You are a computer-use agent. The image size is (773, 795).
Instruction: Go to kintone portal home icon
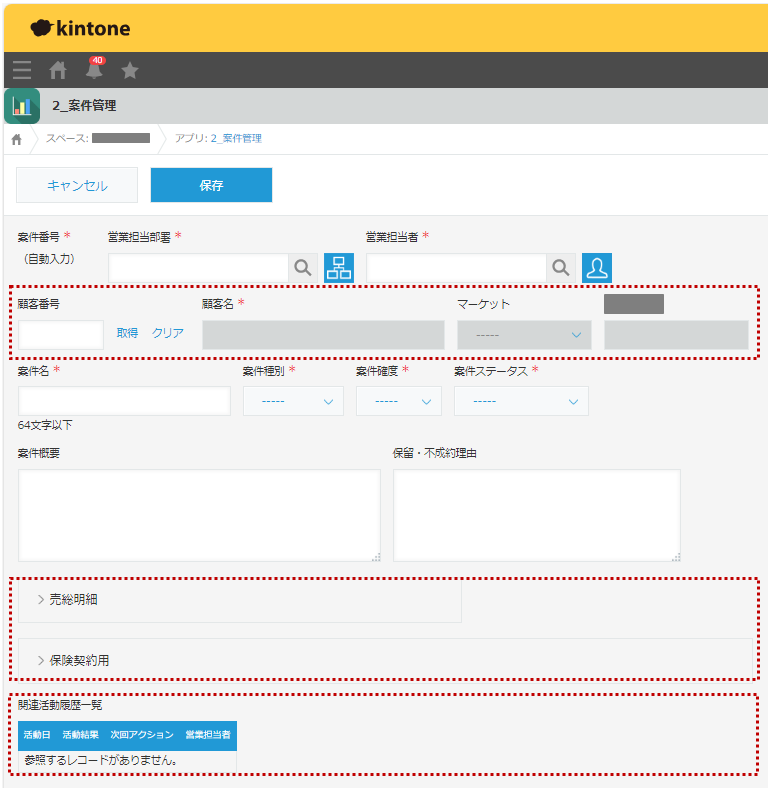(58, 70)
